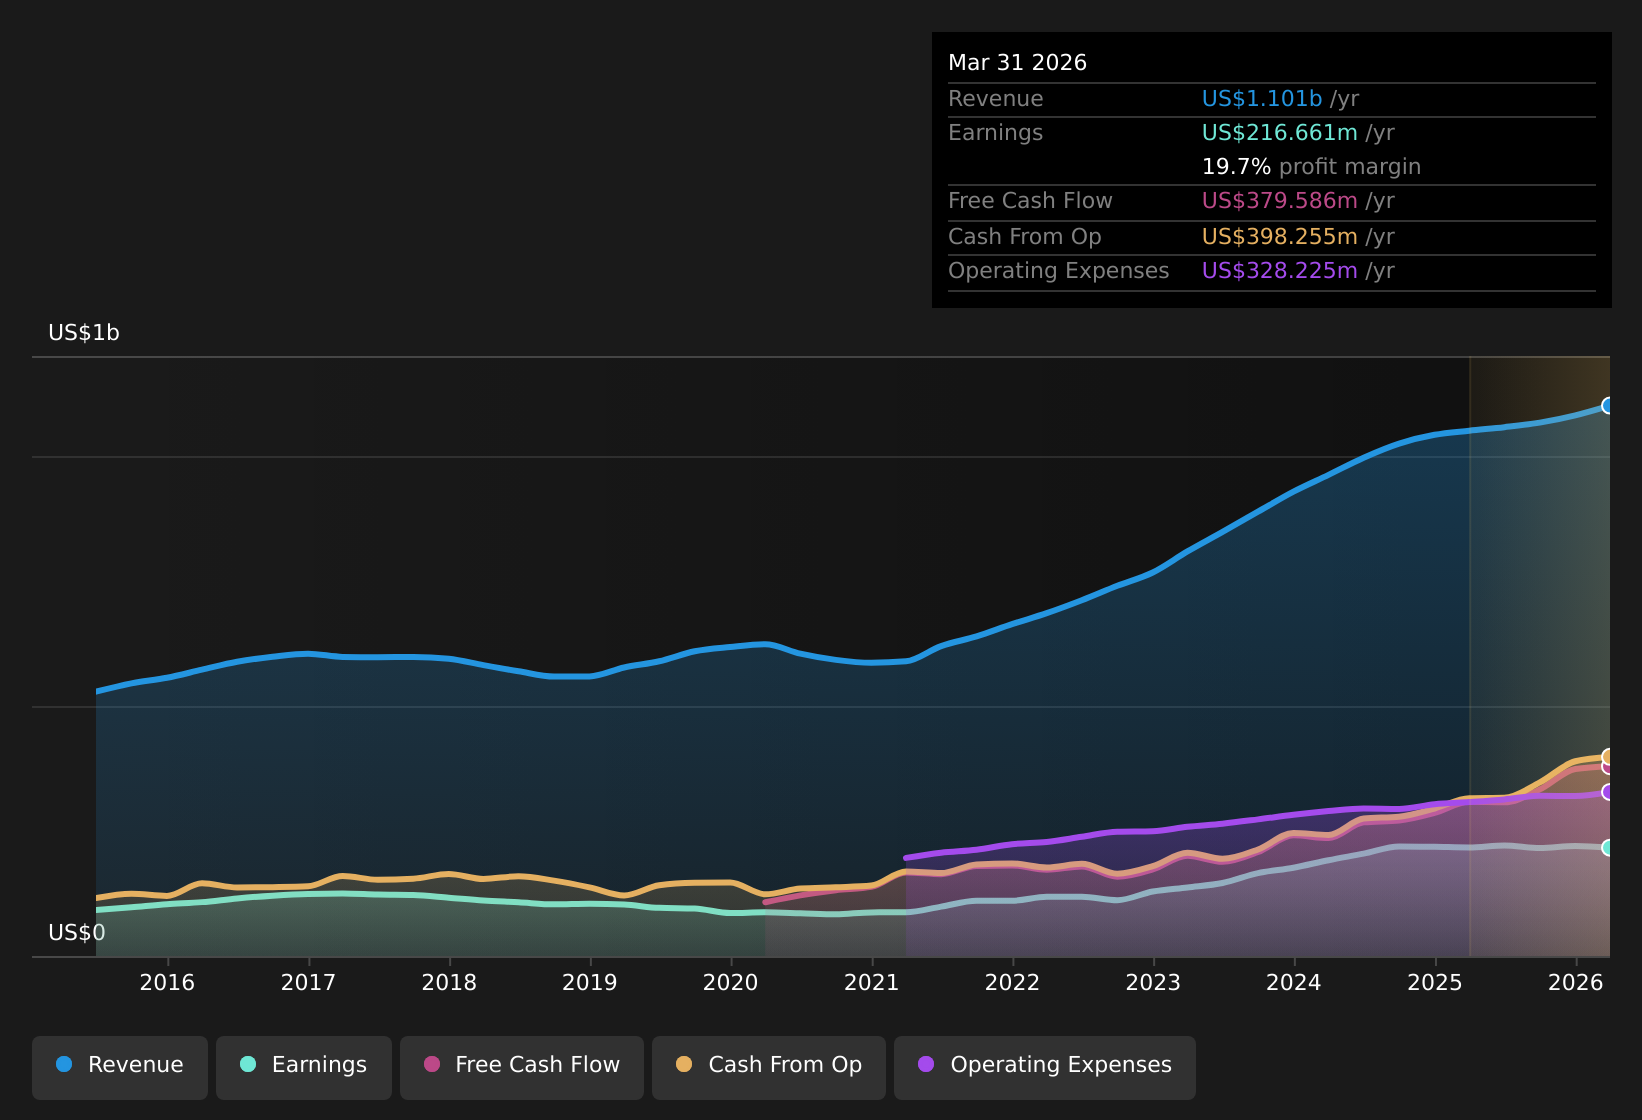1642x1120 pixels.
Task: Click the 2023 x-axis label
Action: coord(1153,982)
